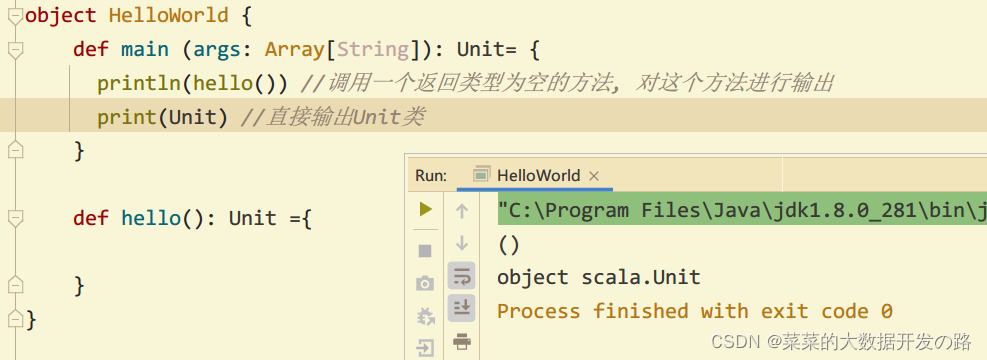Screen dimensions: 987x360
Task: Collapse the object HelloWorld fold marker
Action: click(x=16, y=15)
